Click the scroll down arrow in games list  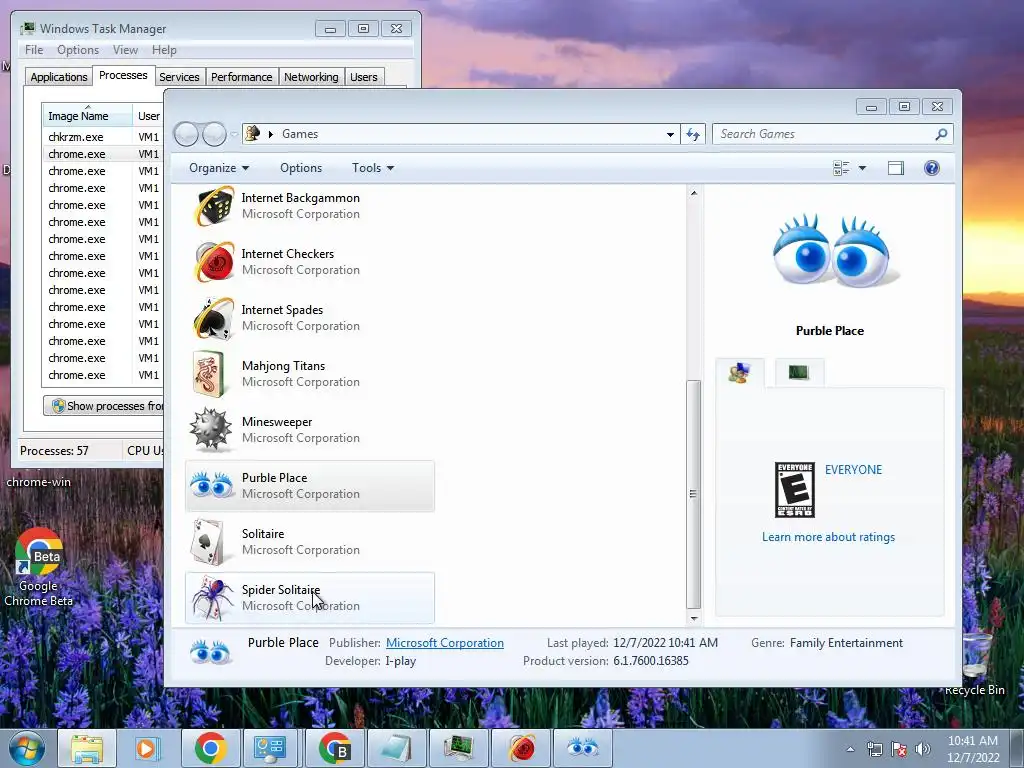tap(694, 618)
